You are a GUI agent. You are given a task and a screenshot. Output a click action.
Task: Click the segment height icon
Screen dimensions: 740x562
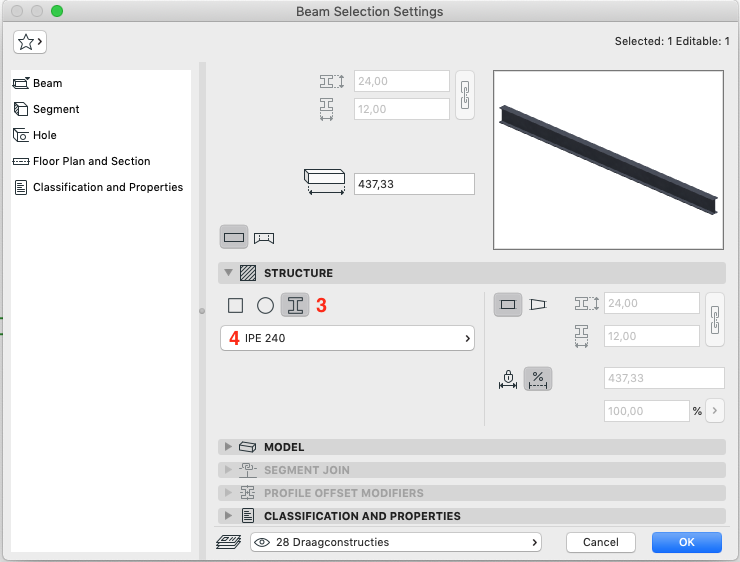pos(587,303)
